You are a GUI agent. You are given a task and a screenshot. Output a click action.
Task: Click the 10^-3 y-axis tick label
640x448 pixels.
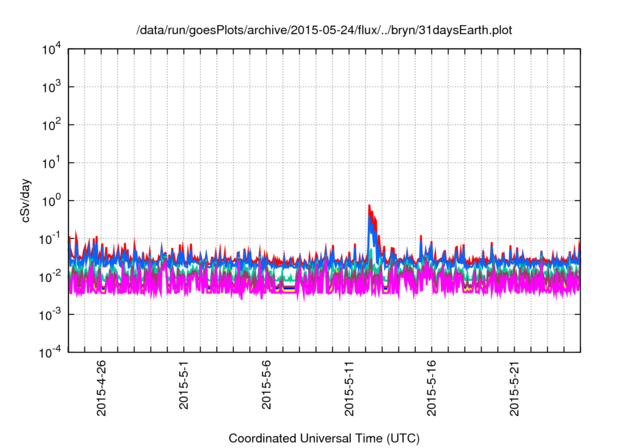pos(50,314)
